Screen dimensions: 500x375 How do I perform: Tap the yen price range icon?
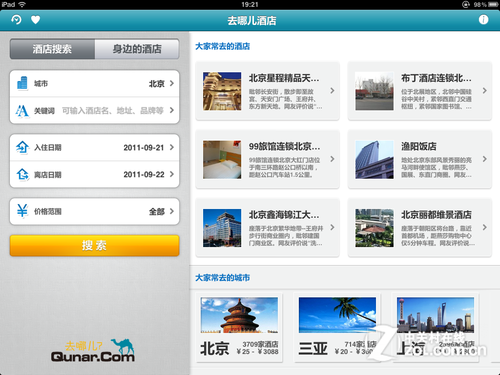22,211
